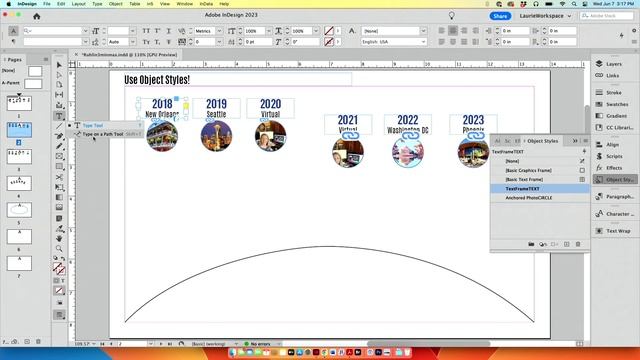The width and height of the screenshot is (640, 360).
Task: Select the Direct Selection tool
Action: 59,75
